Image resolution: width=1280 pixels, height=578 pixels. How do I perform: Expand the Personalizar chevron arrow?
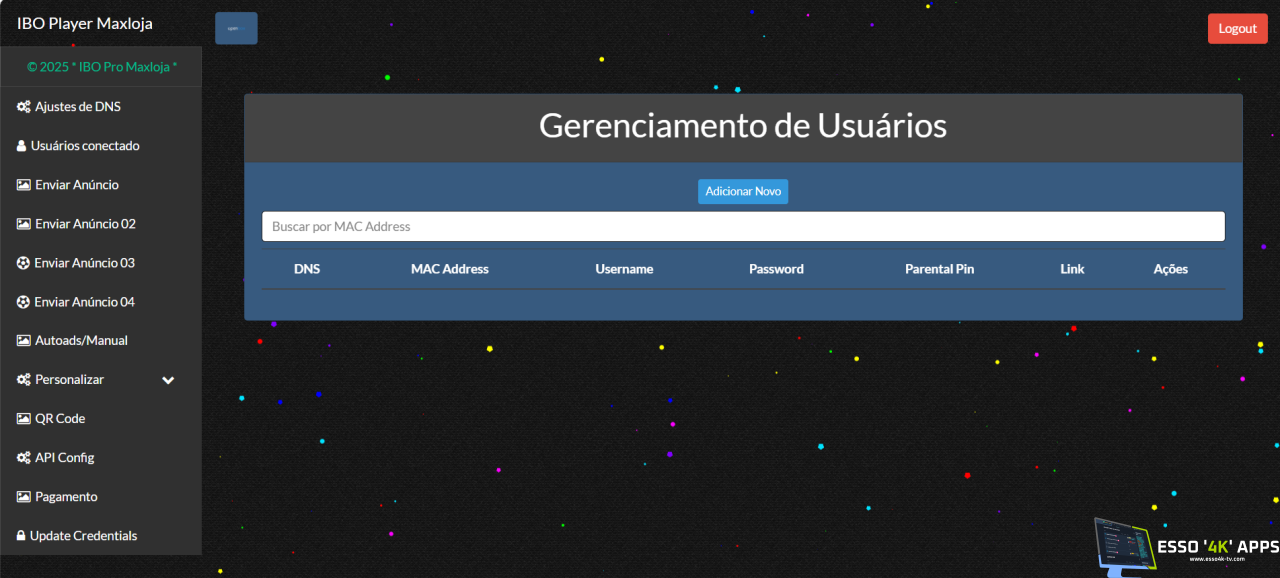click(168, 380)
